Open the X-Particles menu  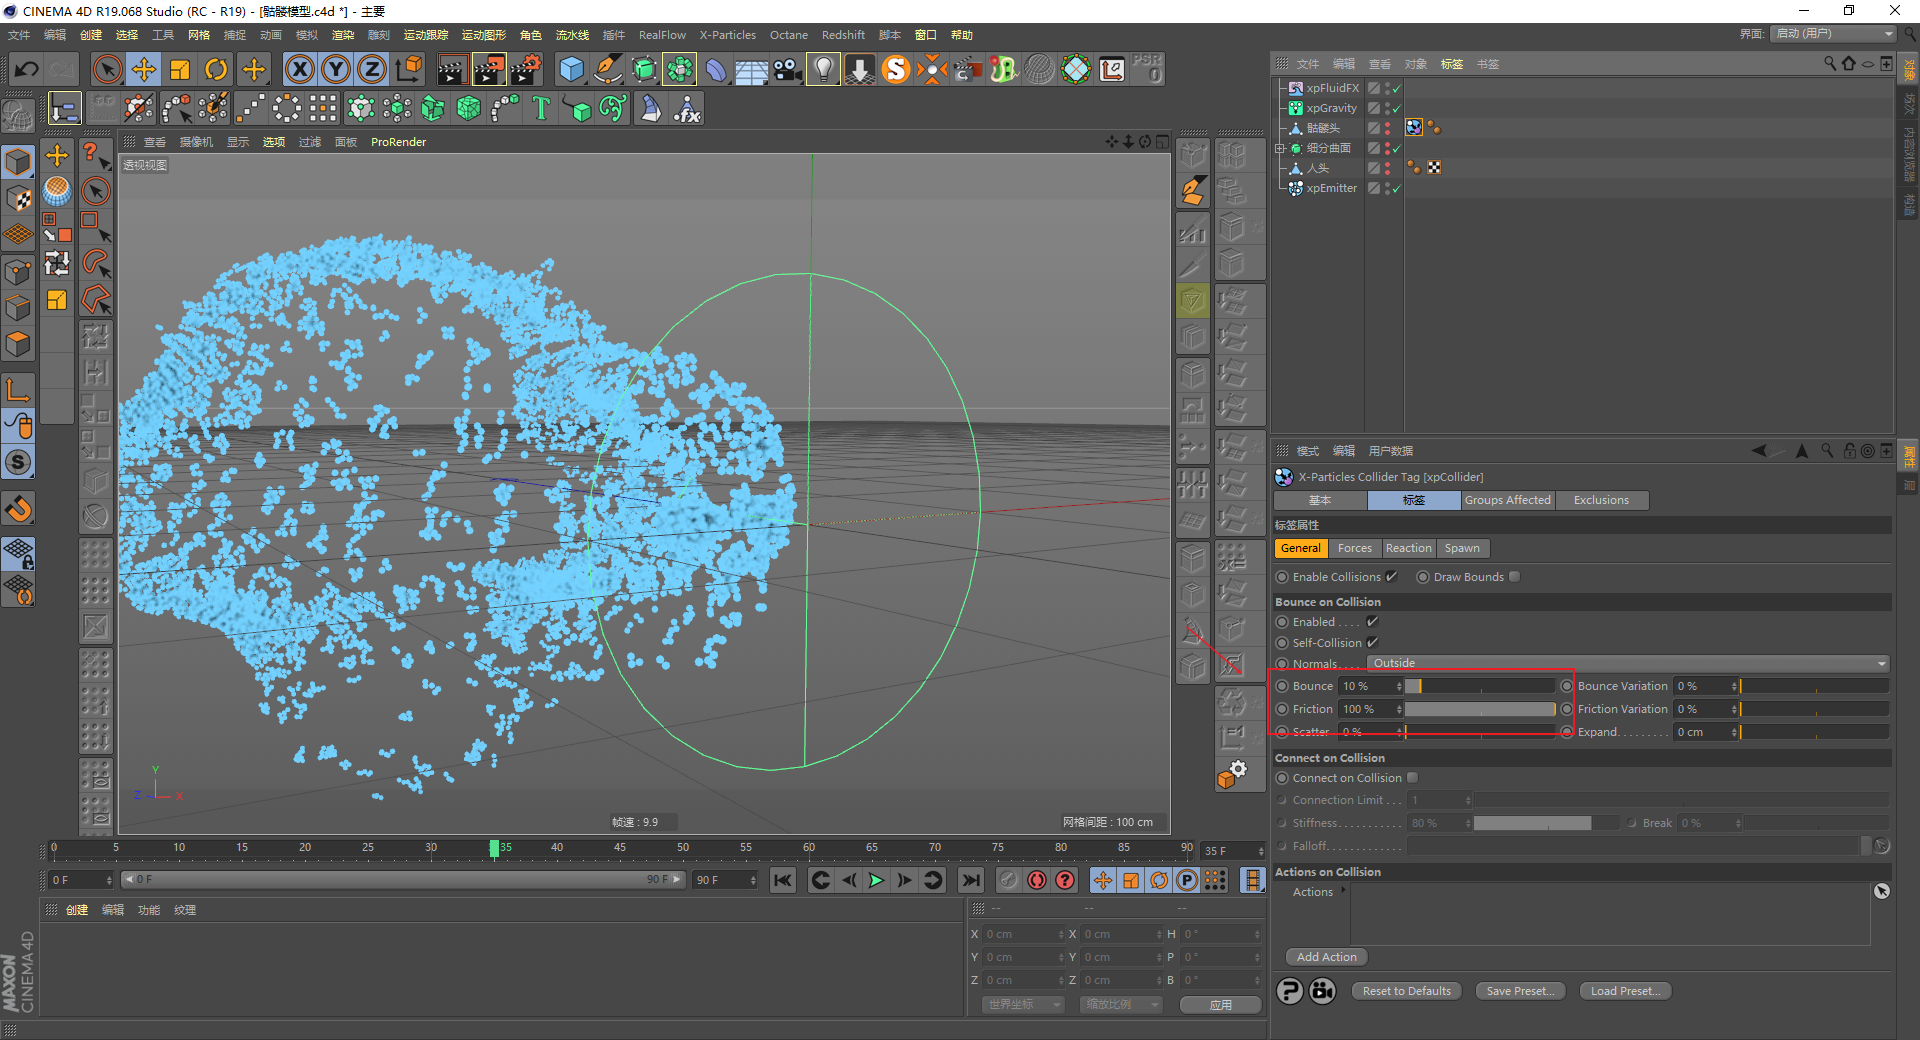(x=727, y=35)
